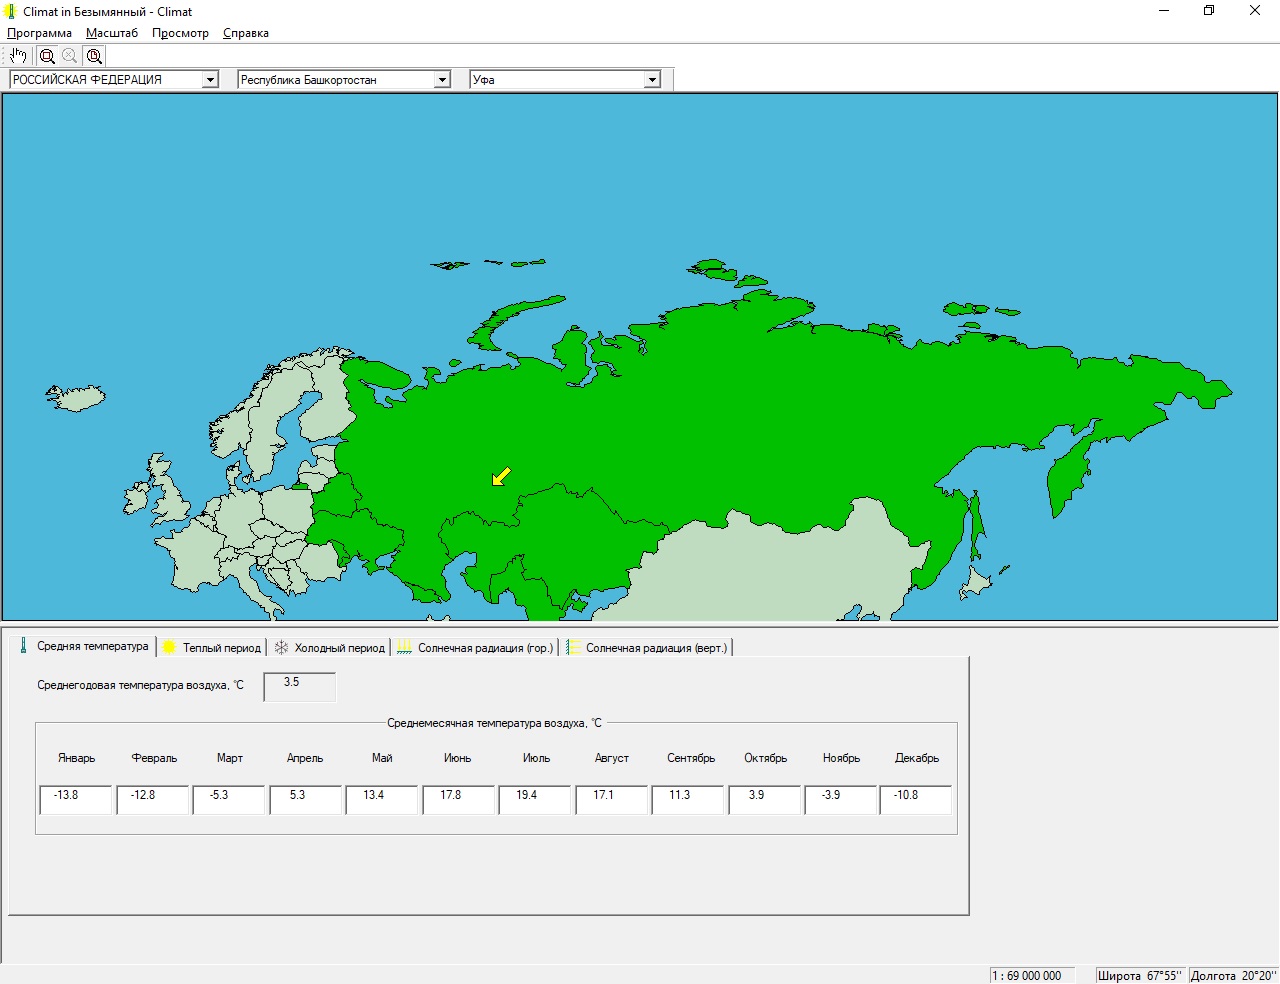
Task: Expand the РОССИЙСКАЯ ФЕДЕРАЦИЯ country dropdown
Action: point(210,80)
